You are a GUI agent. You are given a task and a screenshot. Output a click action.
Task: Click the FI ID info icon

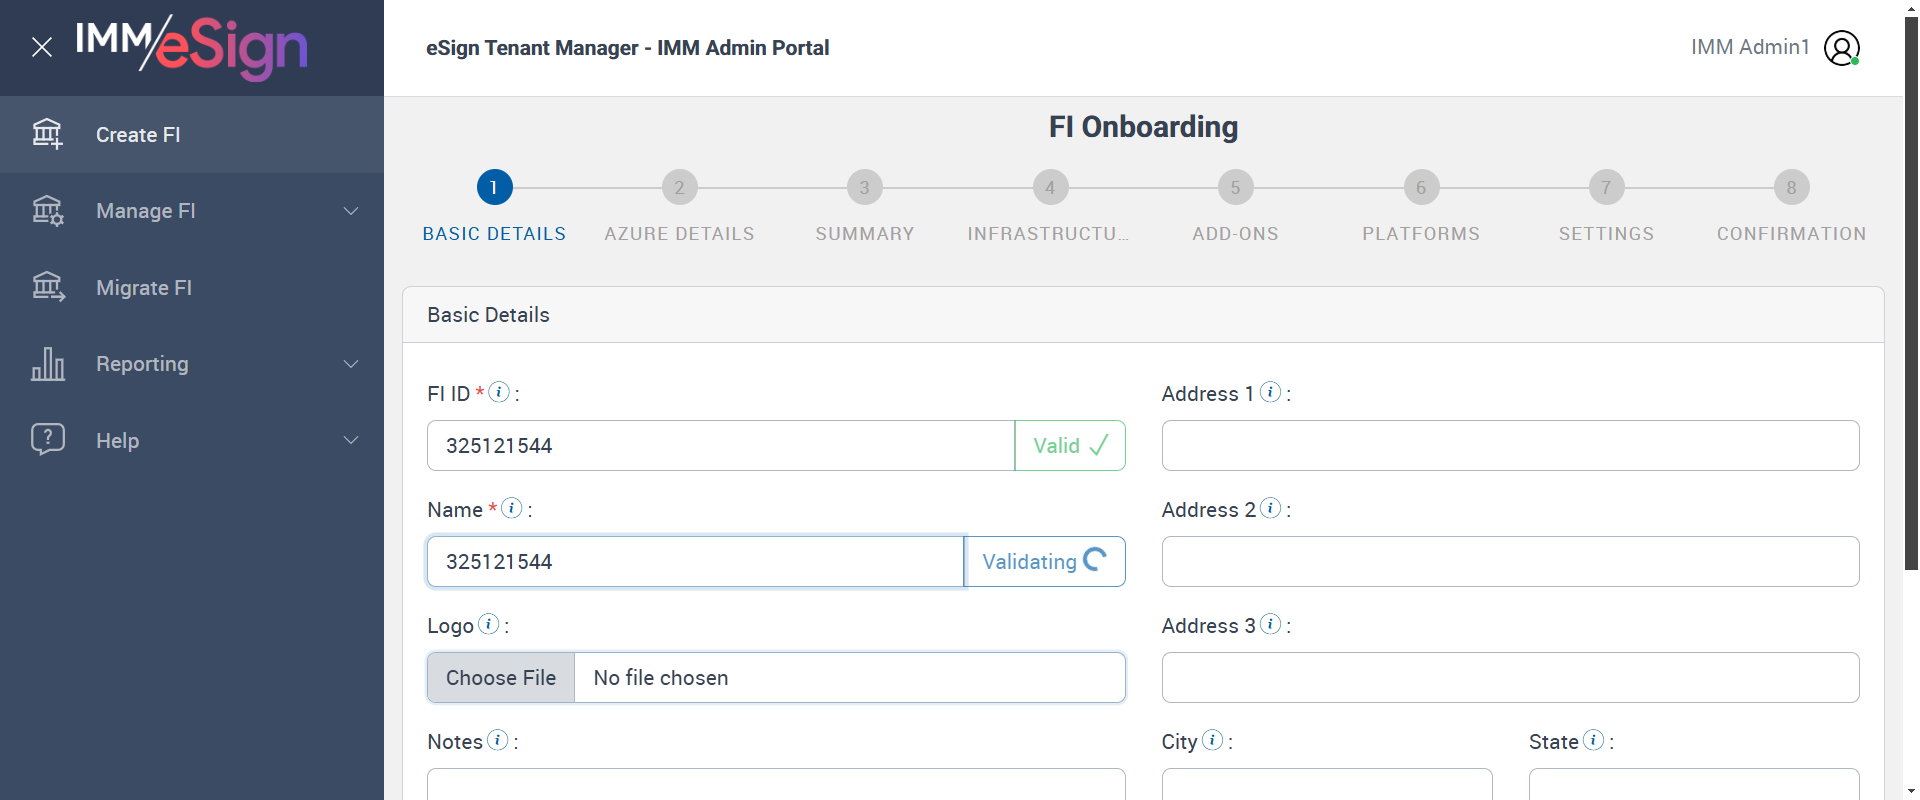click(x=499, y=392)
